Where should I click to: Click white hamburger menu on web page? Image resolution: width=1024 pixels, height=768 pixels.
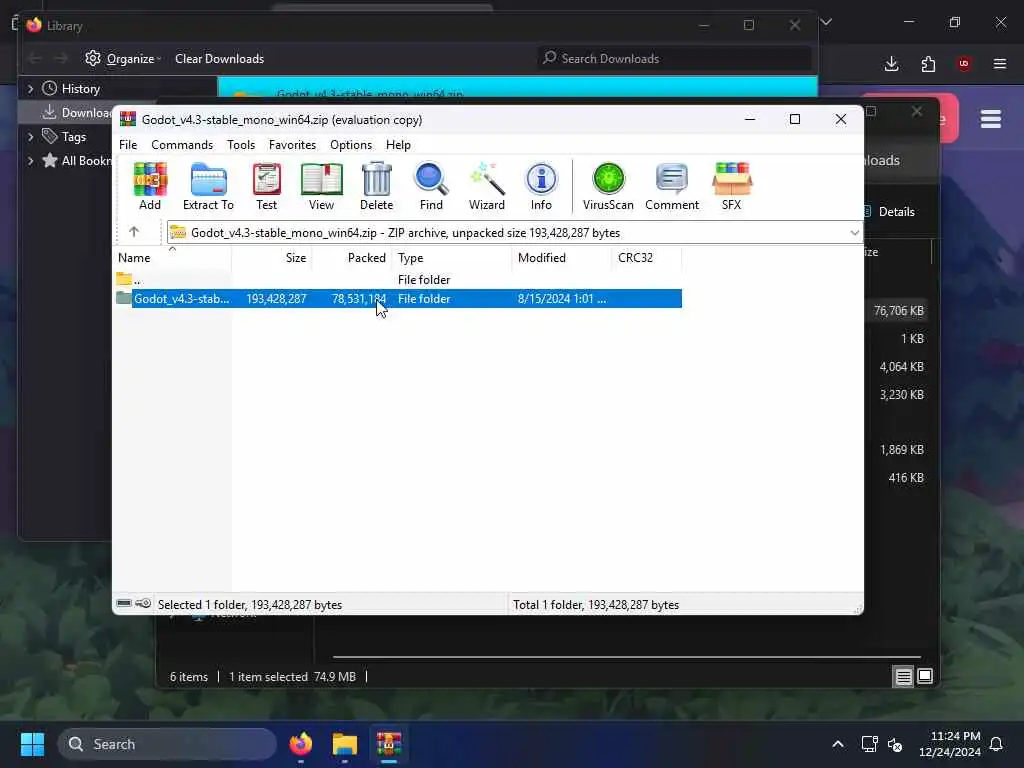pos(991,119)
